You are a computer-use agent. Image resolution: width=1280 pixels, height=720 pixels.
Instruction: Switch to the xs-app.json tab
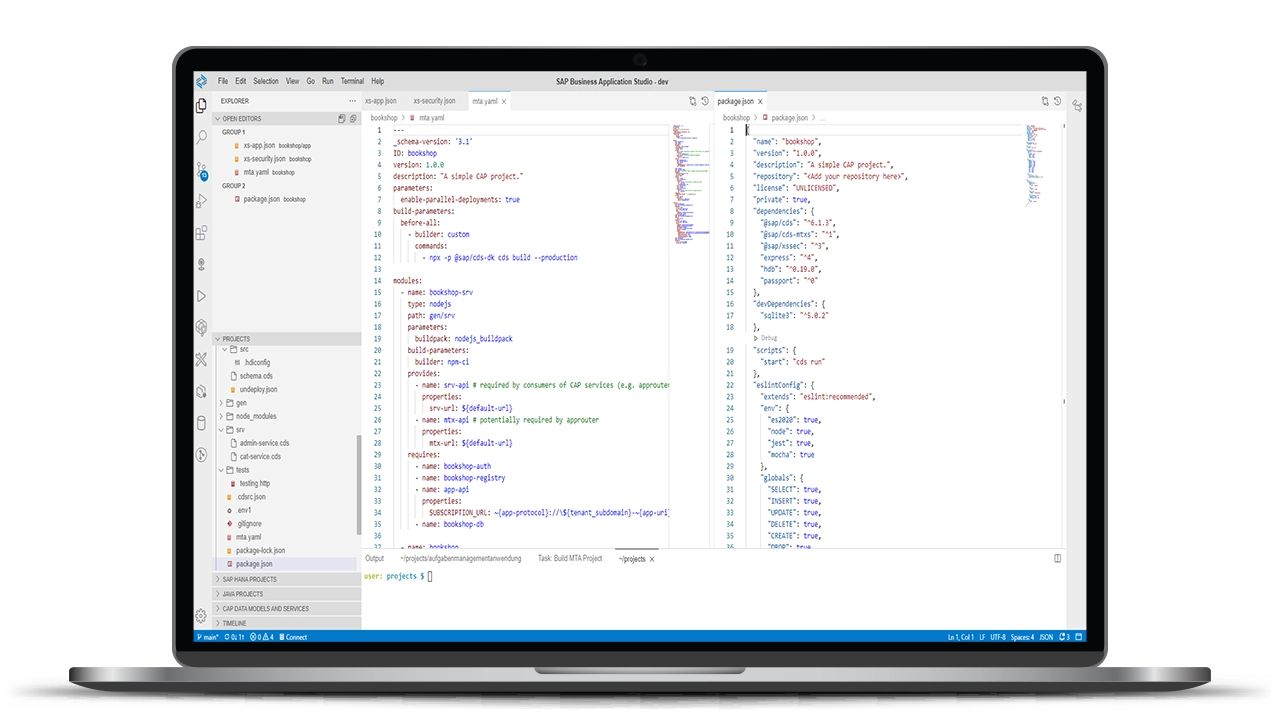click(380, 101)
